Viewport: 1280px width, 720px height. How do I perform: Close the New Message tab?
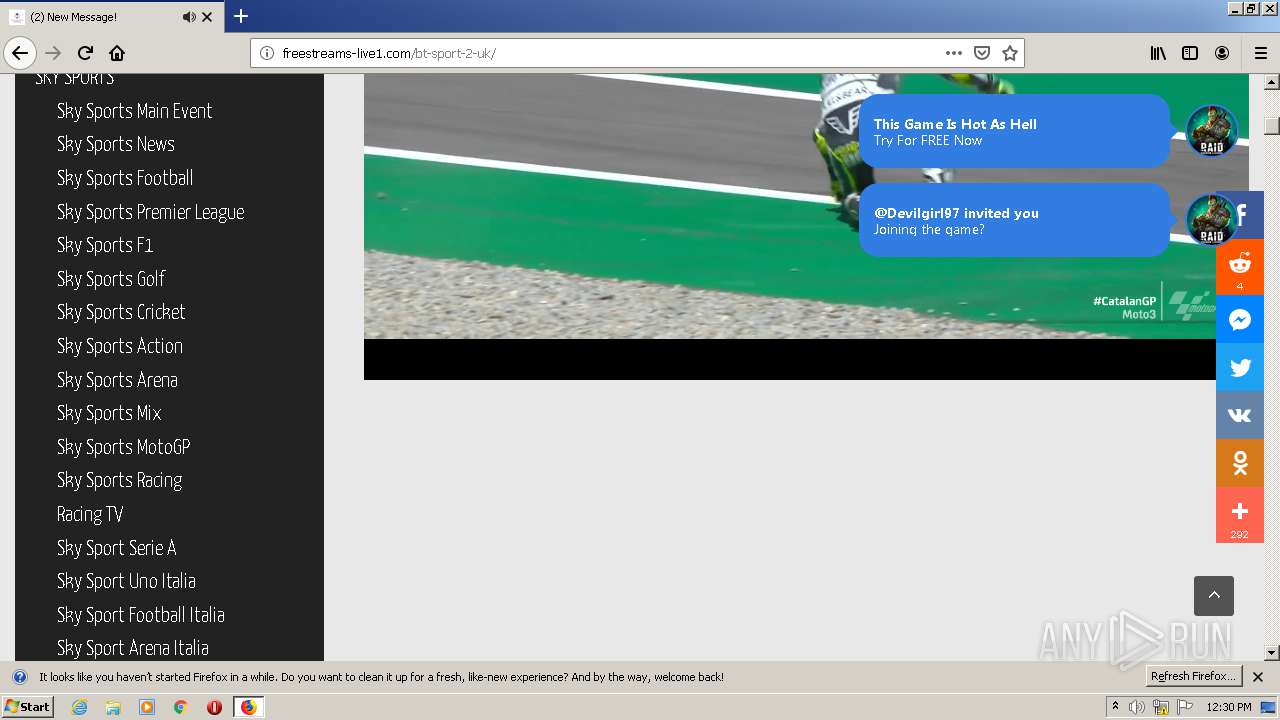click(x=207, y=17)
